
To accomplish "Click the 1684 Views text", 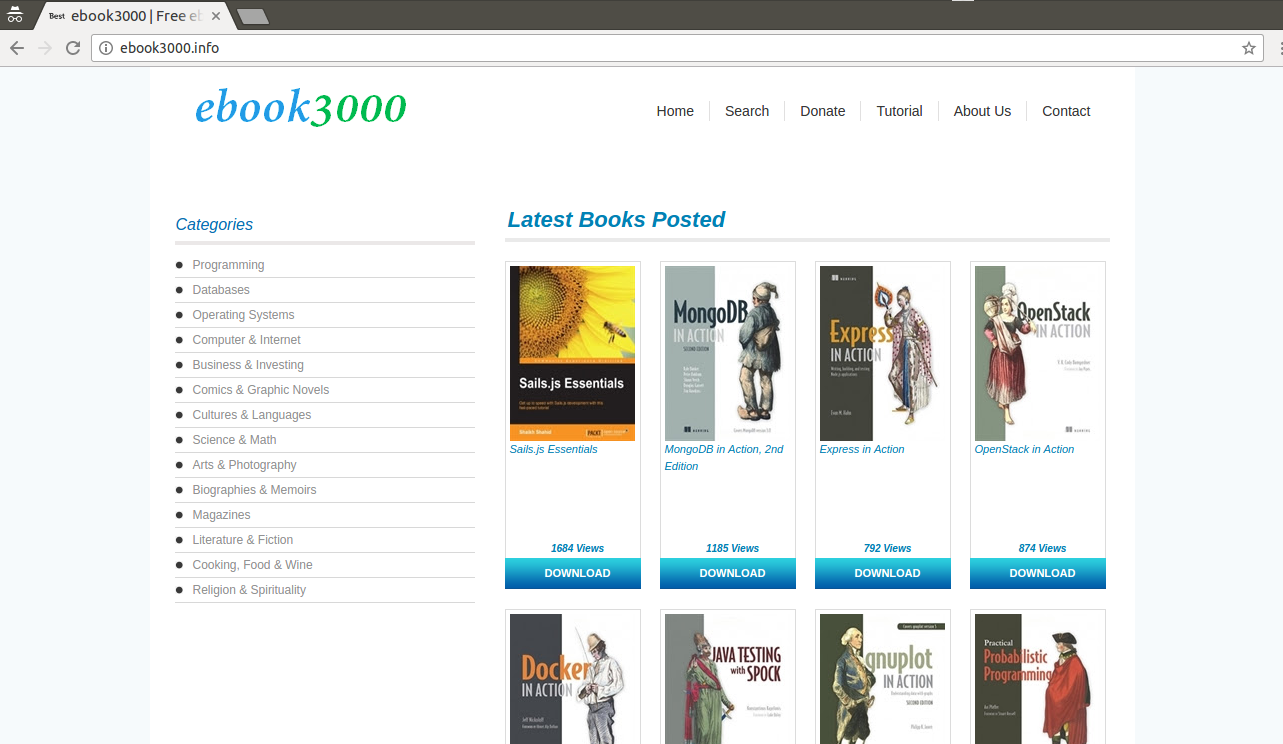I will tap(577, 548).
